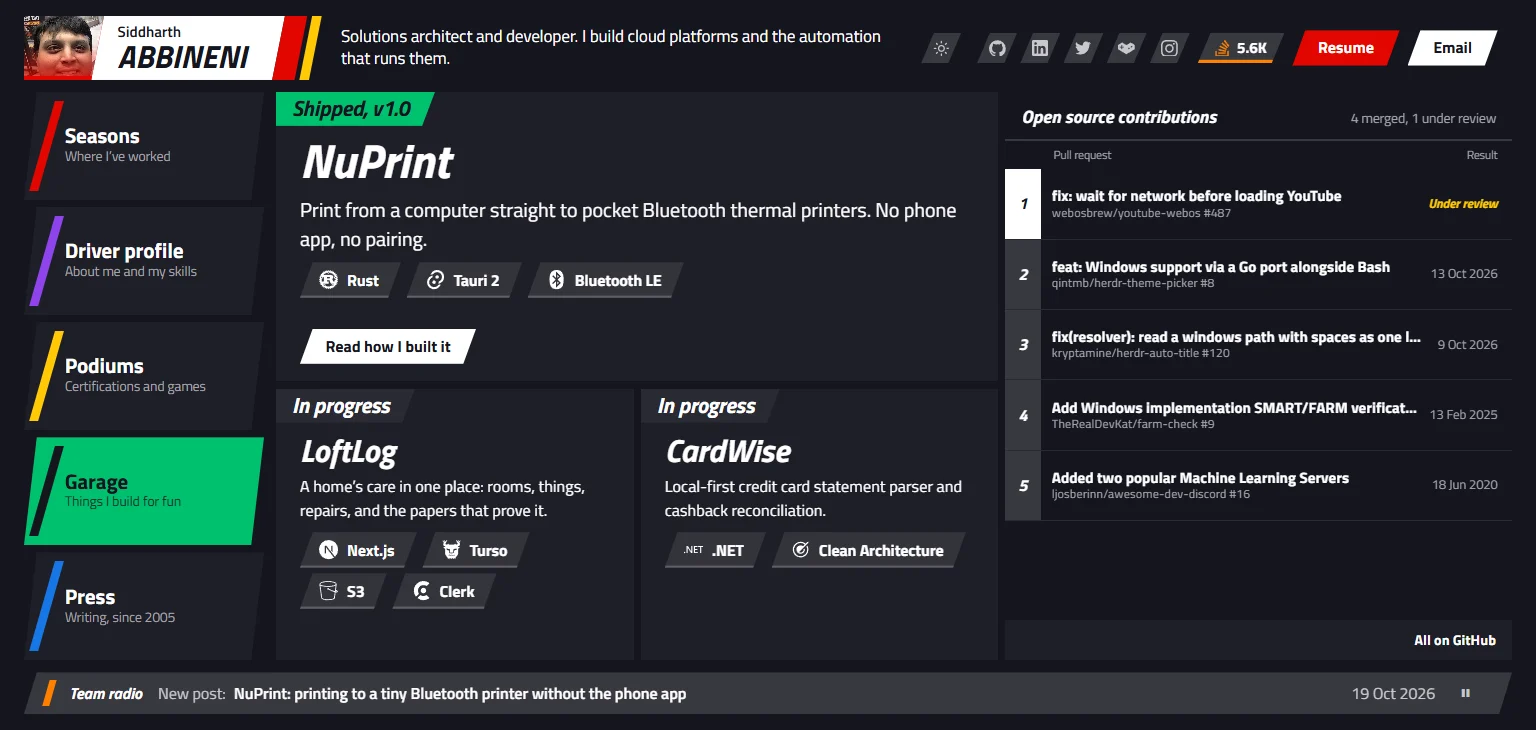The height and width of the screenshot is (730, 1536).
Task: Click the Team radio label
Action: [x=106, y=693]
